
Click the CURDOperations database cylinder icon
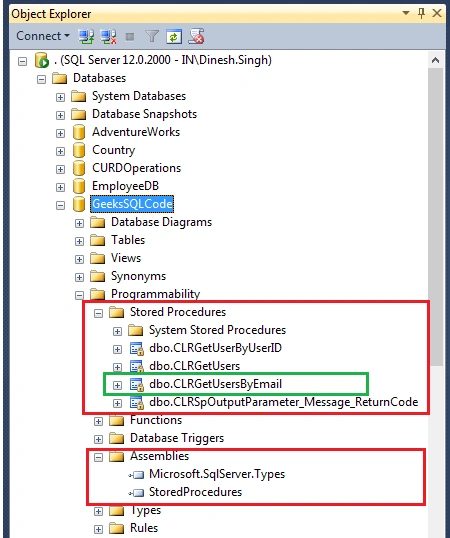(79, 168)
